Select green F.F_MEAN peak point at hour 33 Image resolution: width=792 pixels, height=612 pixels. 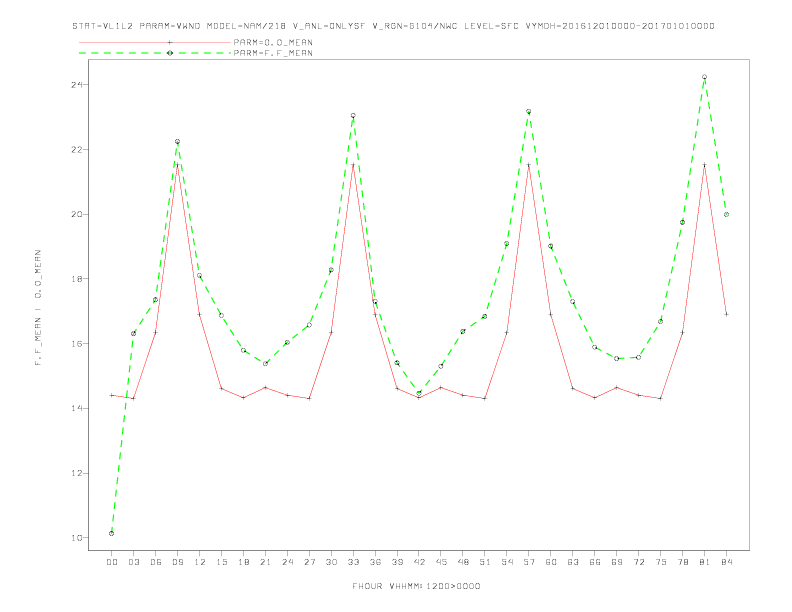(x=353, y=116)
